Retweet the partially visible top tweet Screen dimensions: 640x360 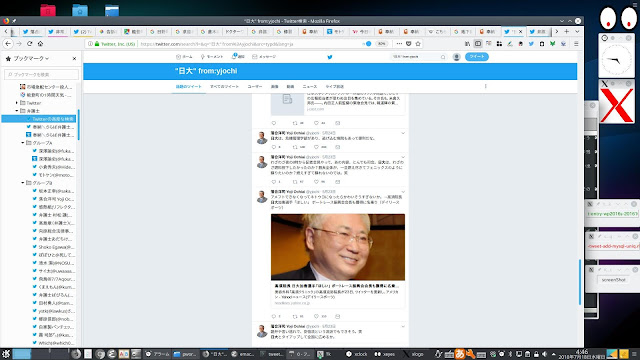295,123
